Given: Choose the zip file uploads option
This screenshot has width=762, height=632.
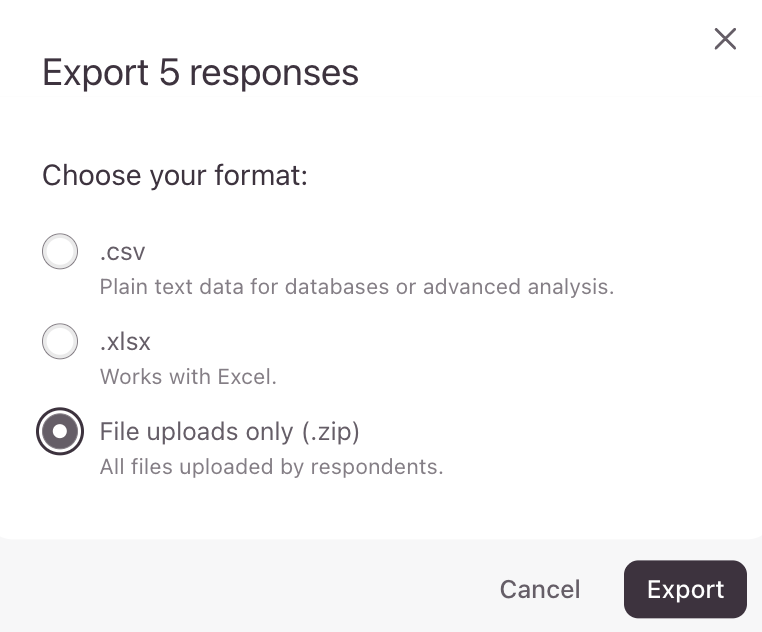Looking at the screenshot, I should click(x=60, y=432).
